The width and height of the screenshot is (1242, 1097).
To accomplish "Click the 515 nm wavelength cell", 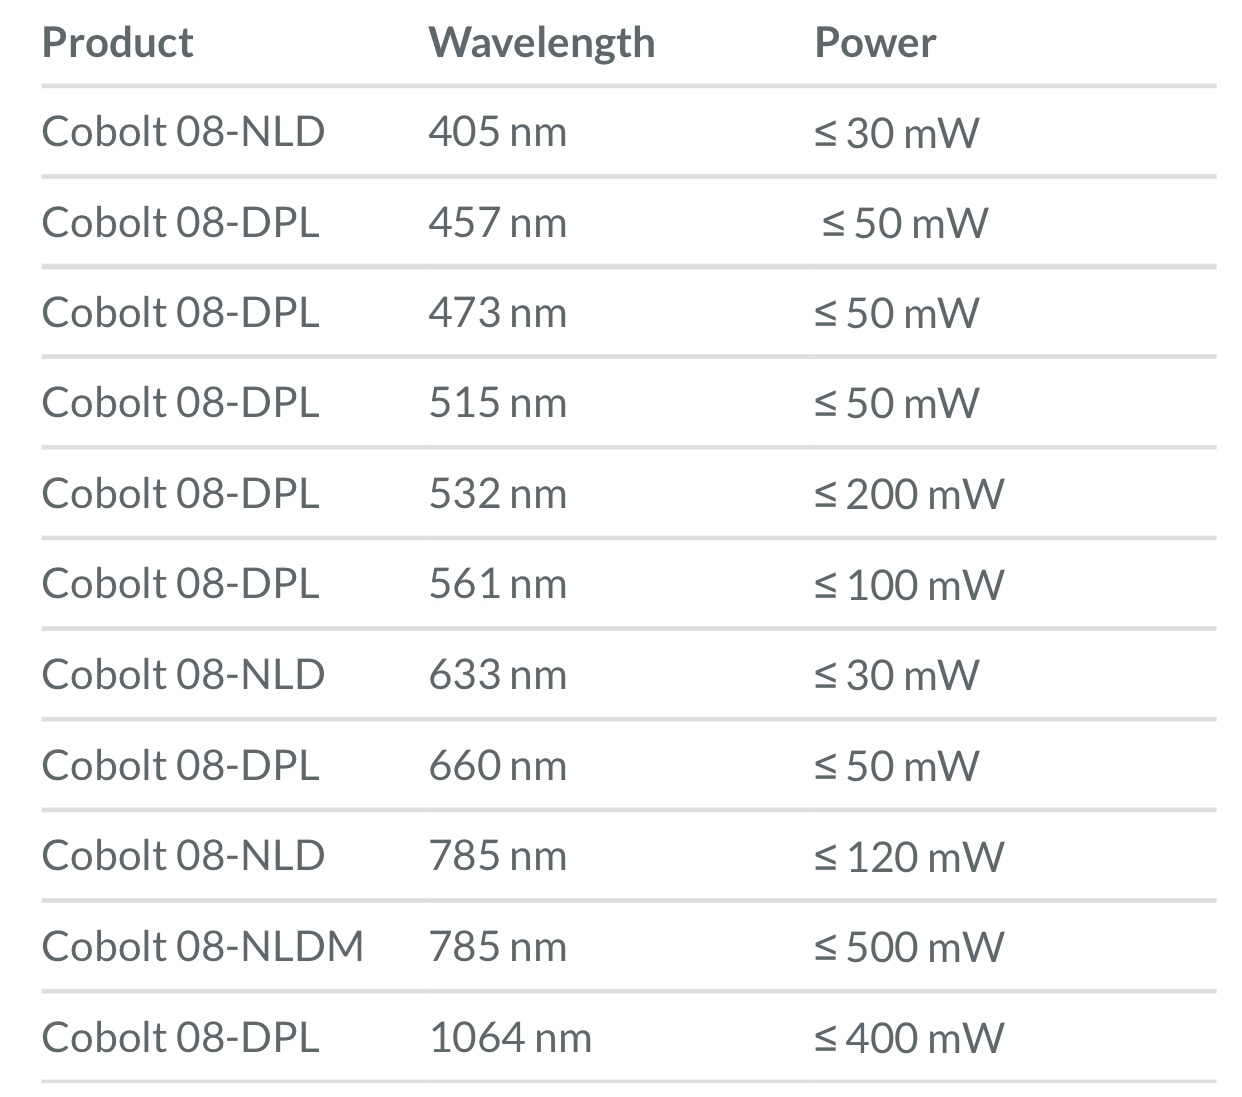I will click(497, 403).
